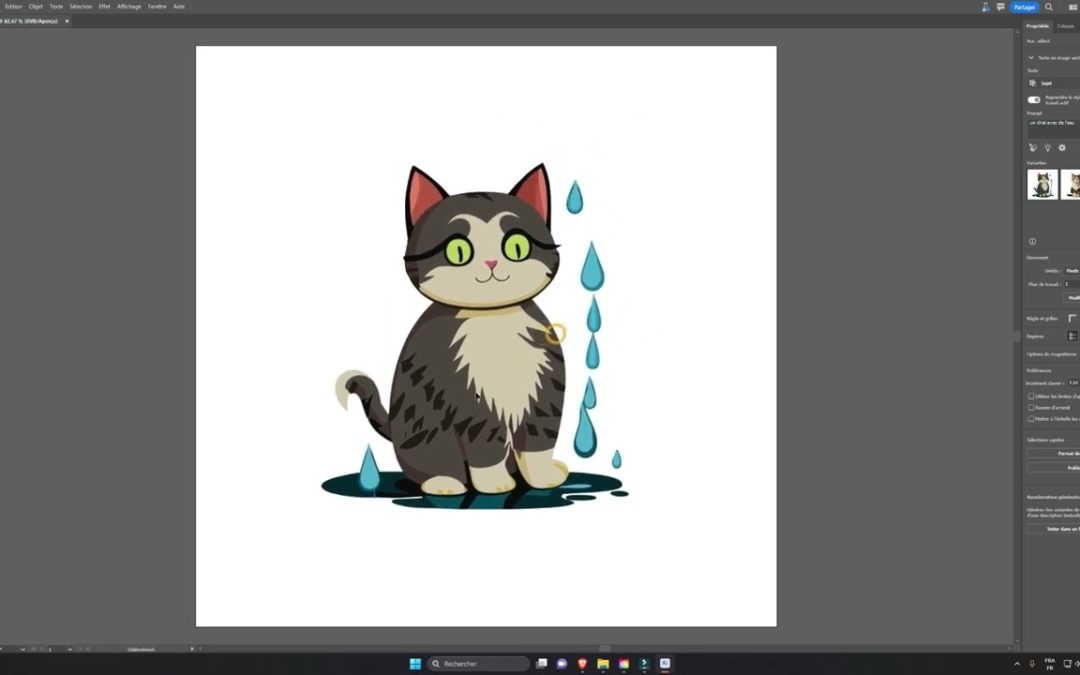Edit the Incrément clavier value field
This screenshot has height=675, width=1080.
[x=1073, y=382]
